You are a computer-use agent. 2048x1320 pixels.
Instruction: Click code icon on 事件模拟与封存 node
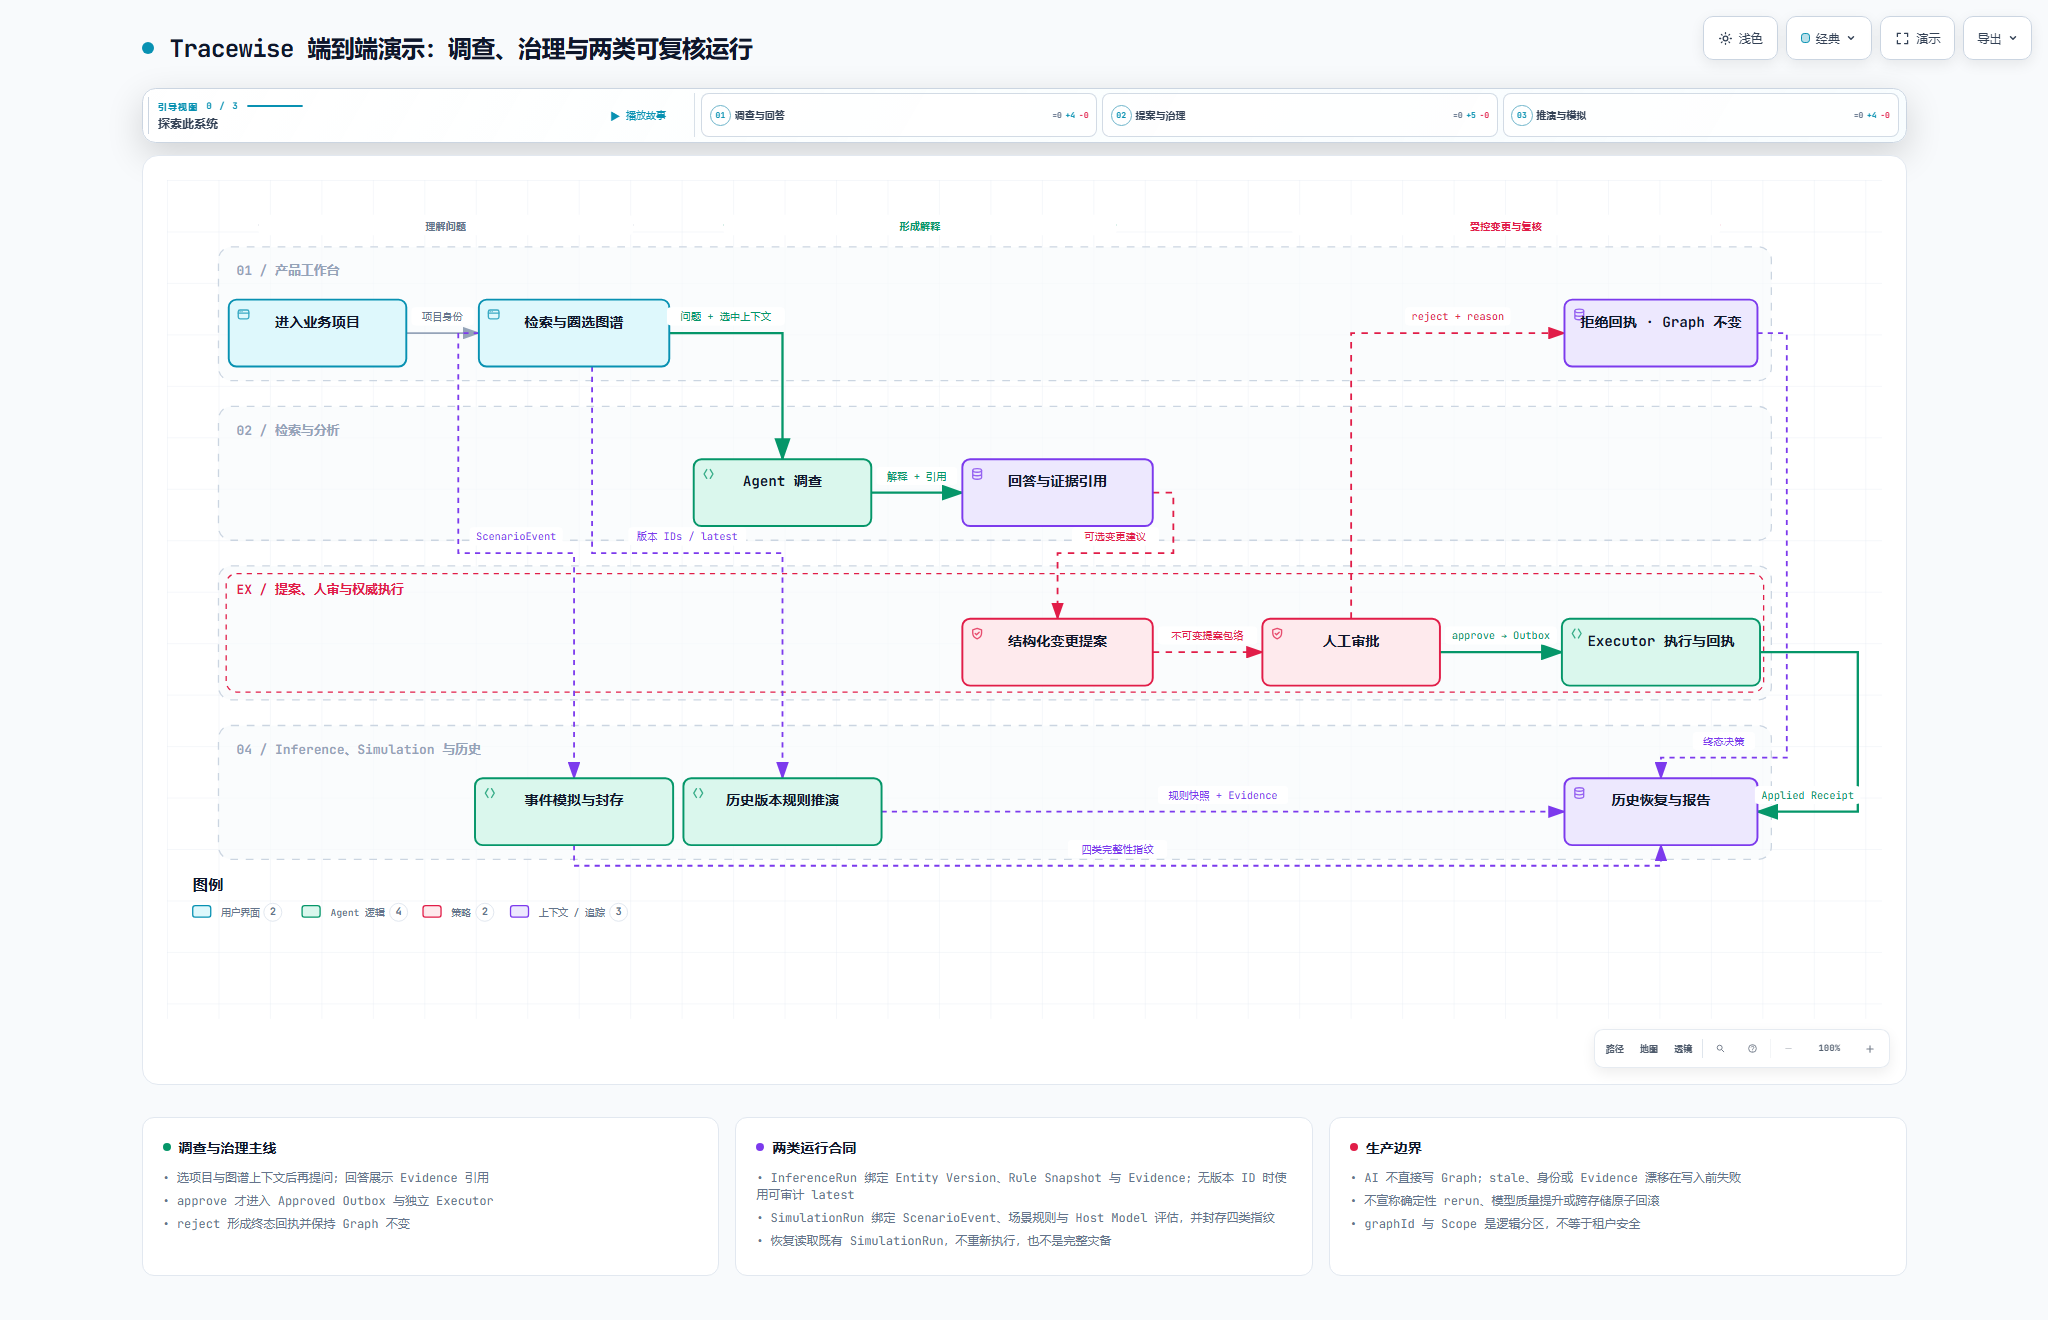tap(490, 793)
